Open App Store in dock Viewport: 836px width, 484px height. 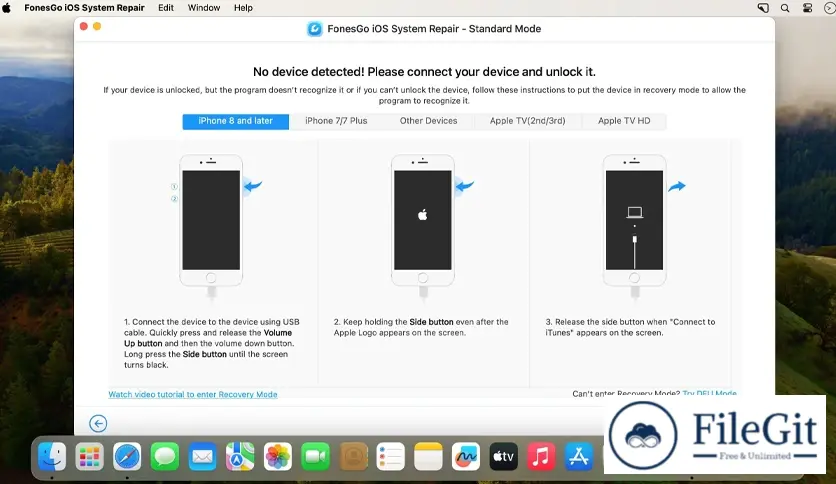579,457
